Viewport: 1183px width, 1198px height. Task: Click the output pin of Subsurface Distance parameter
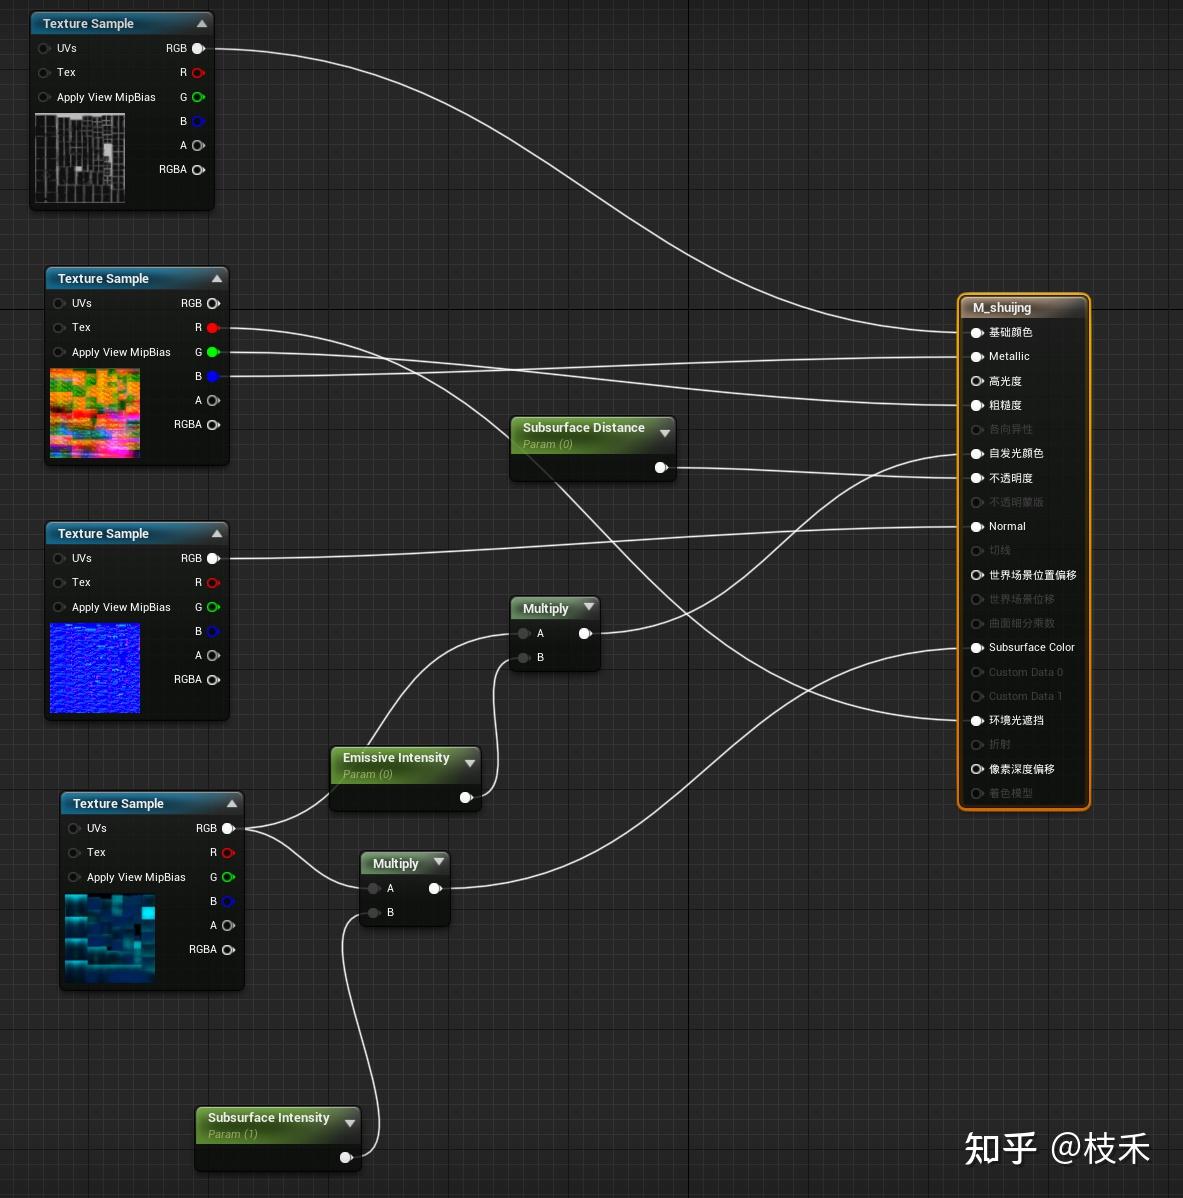pyautogui.click(x=661, y=467)
